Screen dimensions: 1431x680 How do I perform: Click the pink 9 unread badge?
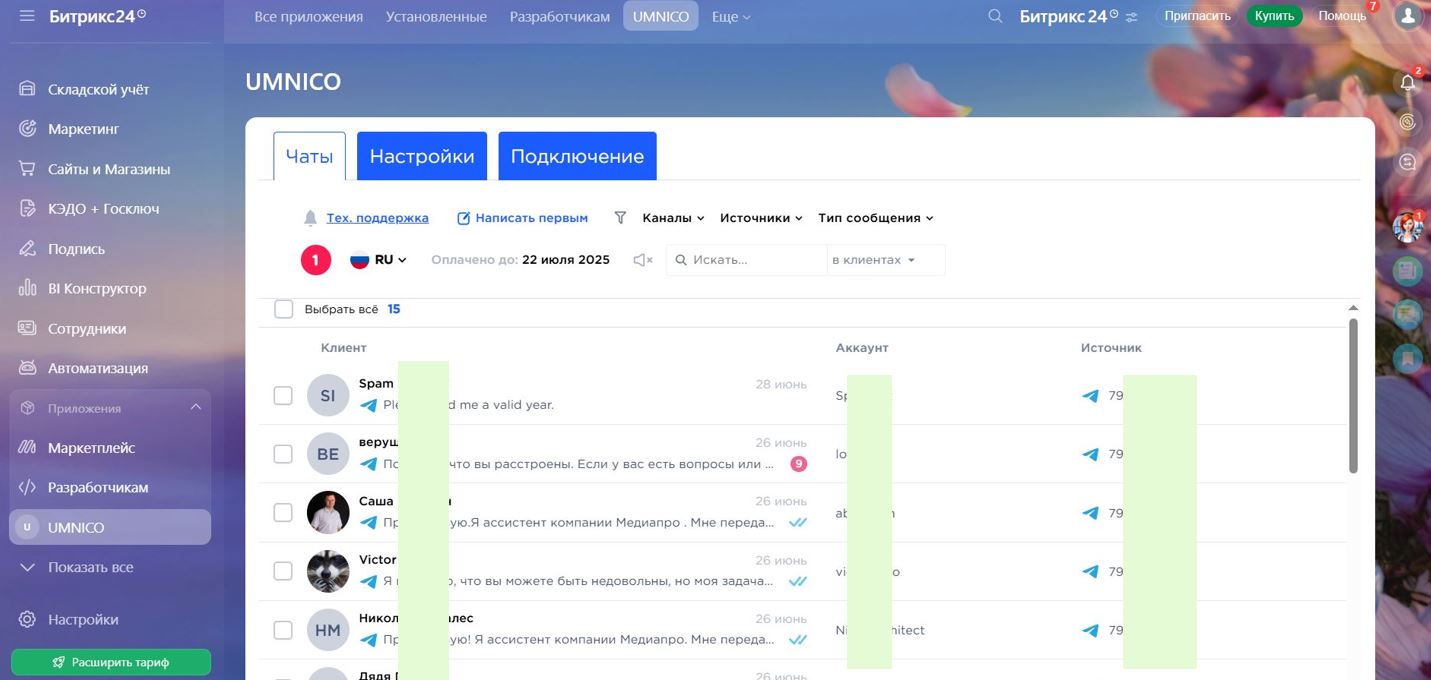798,464
